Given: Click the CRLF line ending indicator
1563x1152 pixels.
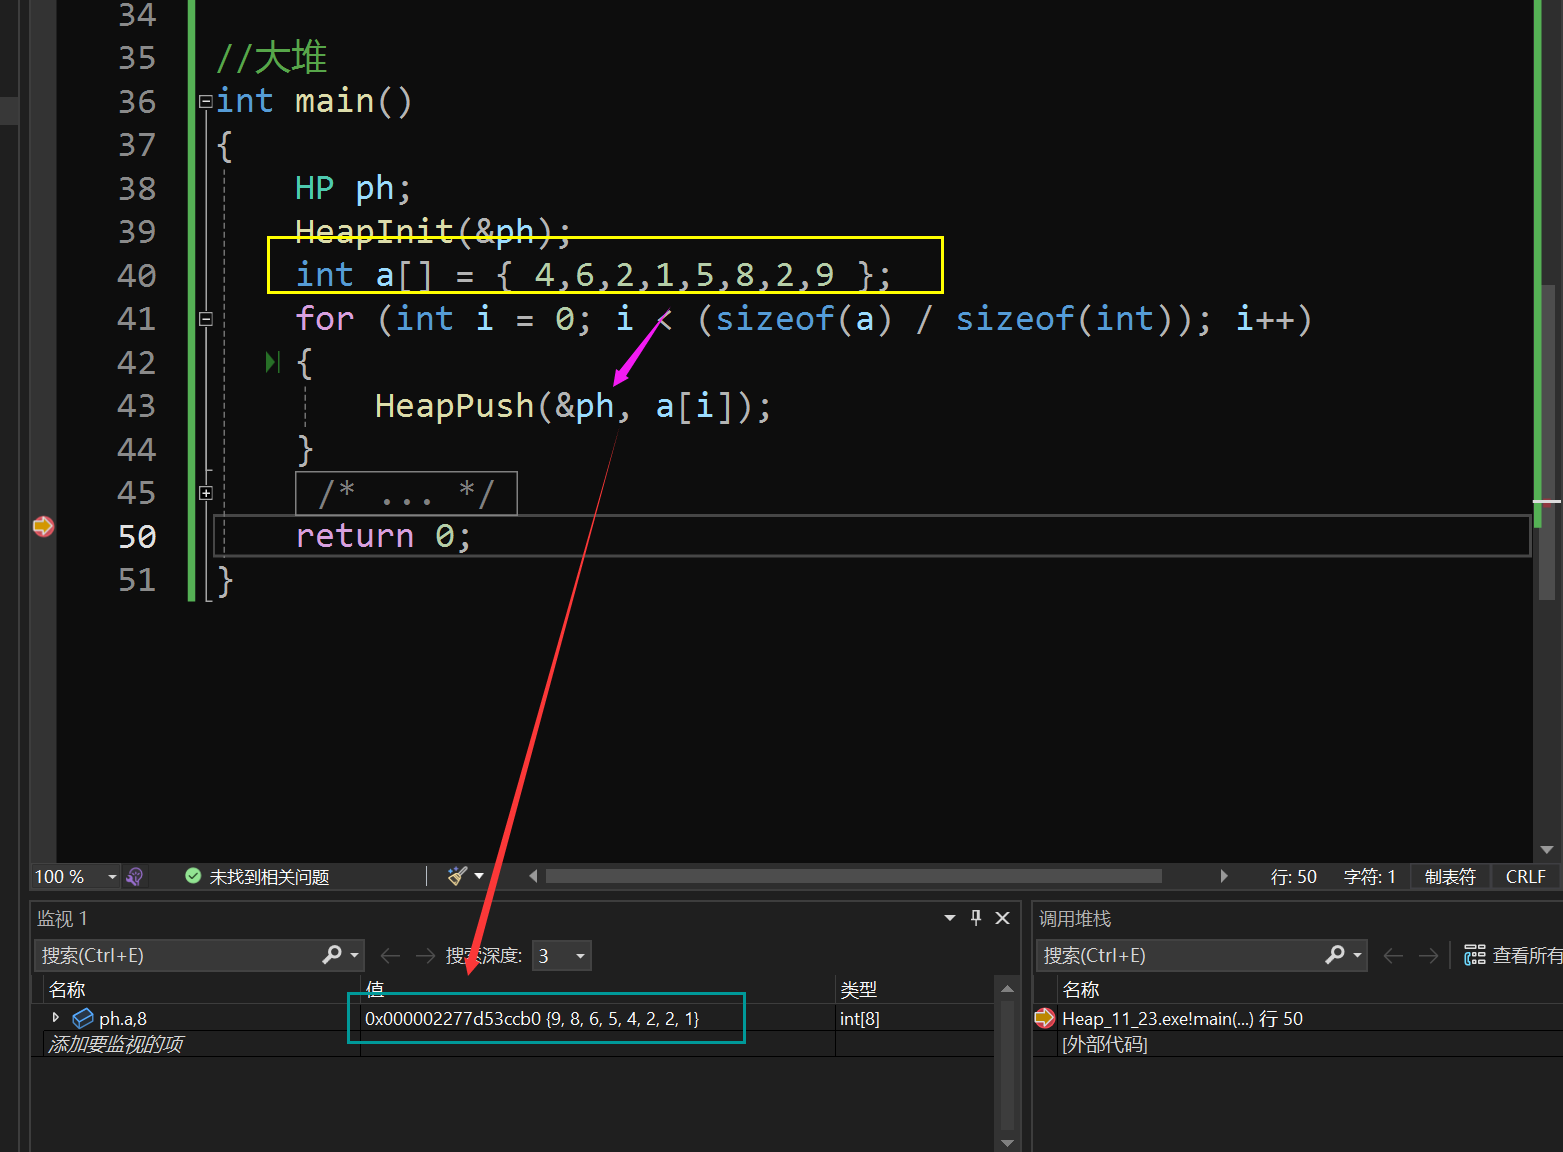Looking at the screenshot, I should (1525, 877).
